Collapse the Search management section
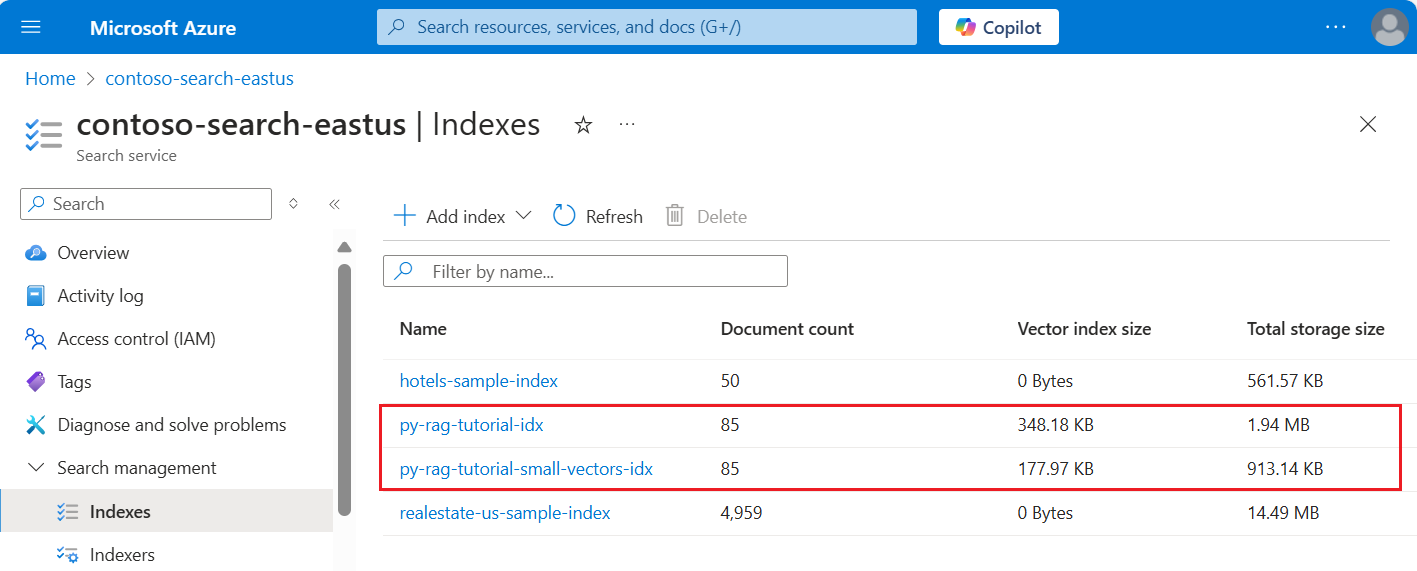 tap(36, 468)
